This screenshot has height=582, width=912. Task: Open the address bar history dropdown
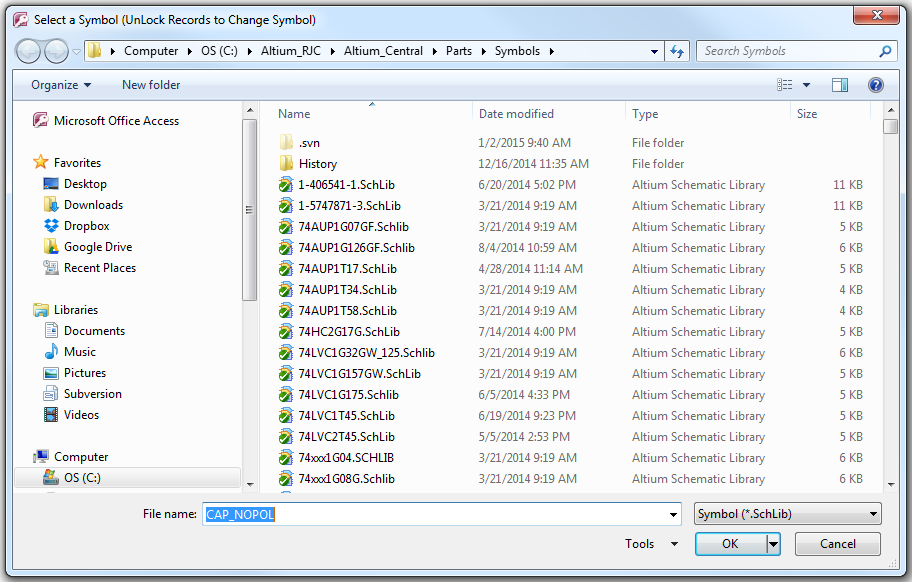pos(654,51)
